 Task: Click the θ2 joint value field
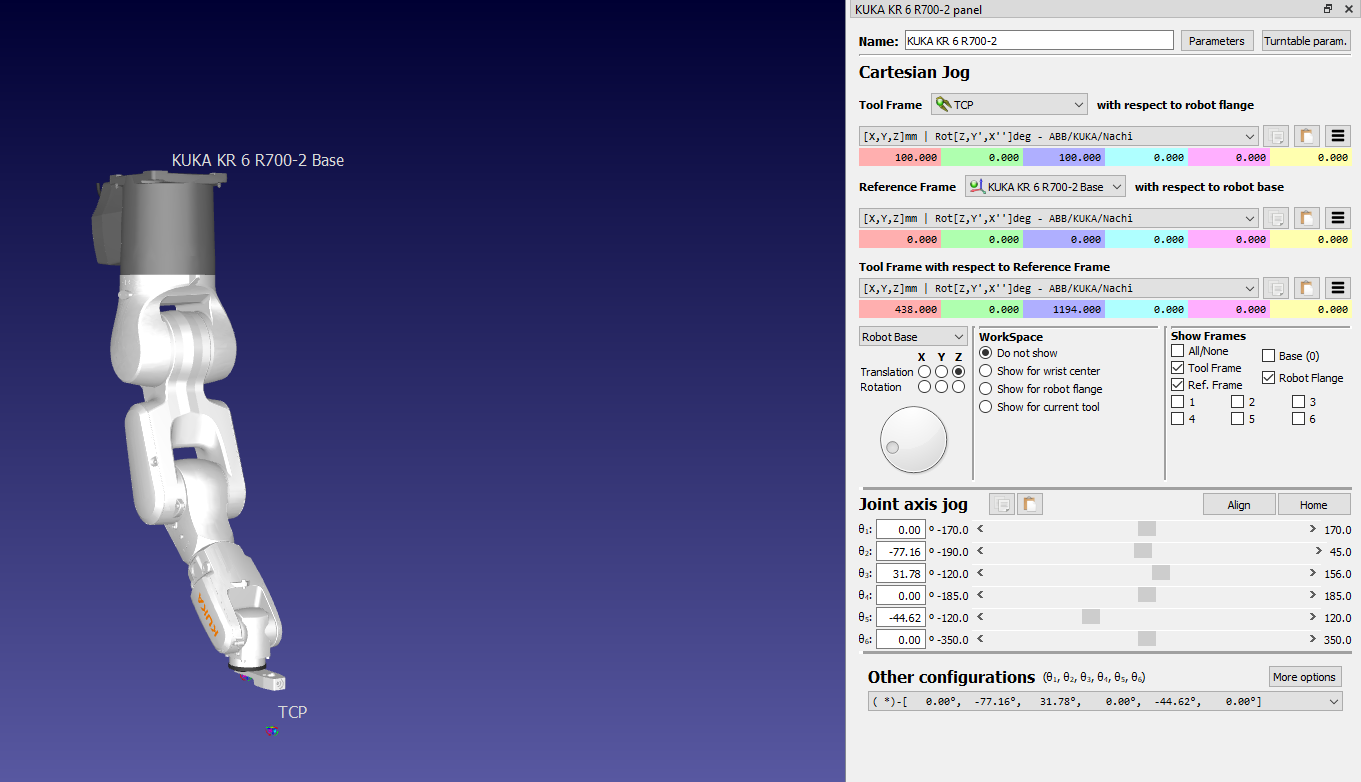click(x=900, y=552)
